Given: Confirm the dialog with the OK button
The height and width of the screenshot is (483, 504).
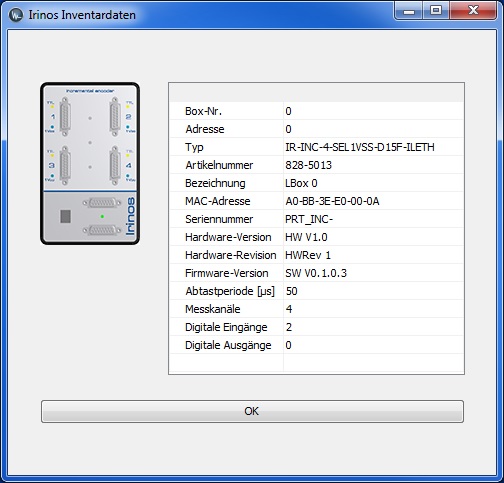Looking at the screenshot, I should tap(252, 411).
